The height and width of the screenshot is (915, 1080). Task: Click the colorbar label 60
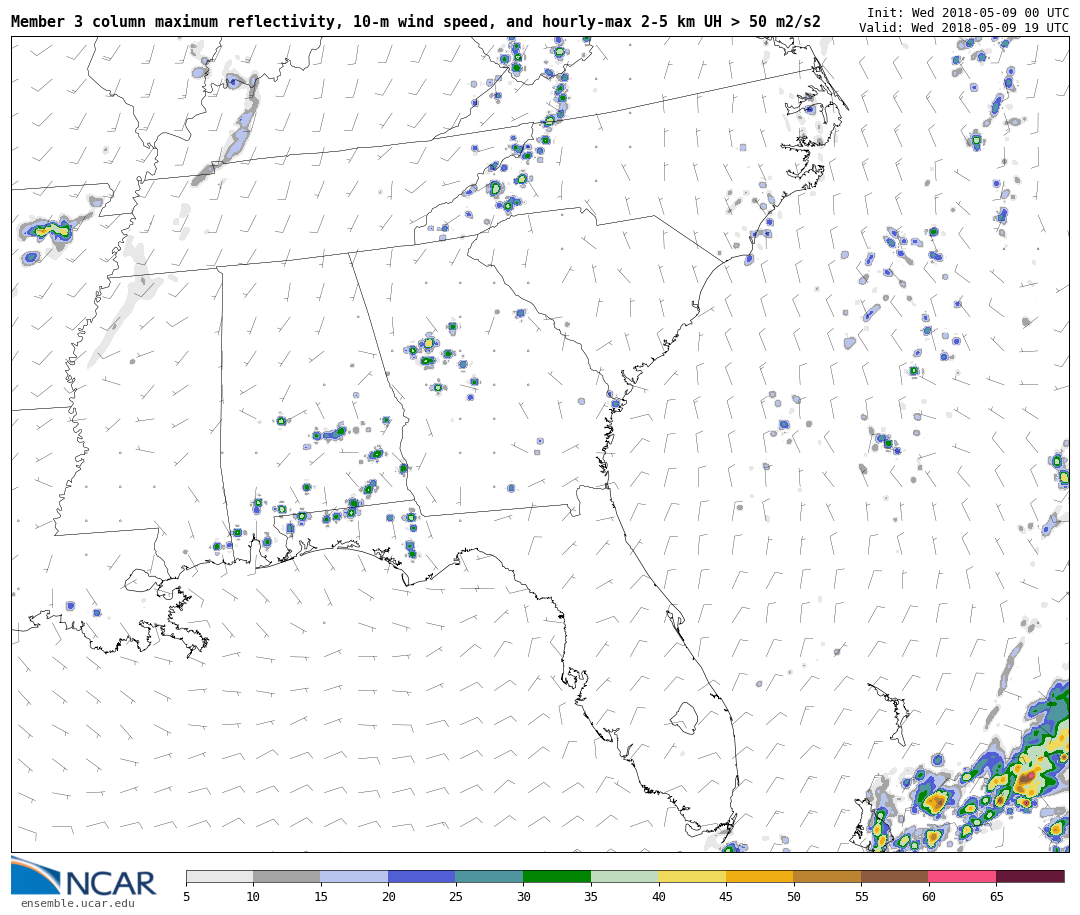928,896
